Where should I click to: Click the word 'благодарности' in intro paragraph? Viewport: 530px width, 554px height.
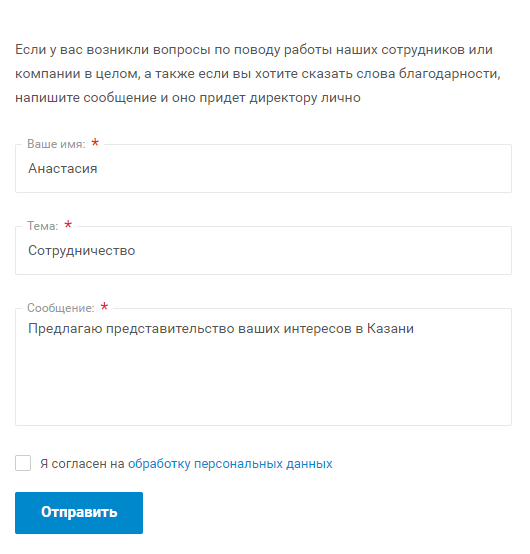coord(449,73)
